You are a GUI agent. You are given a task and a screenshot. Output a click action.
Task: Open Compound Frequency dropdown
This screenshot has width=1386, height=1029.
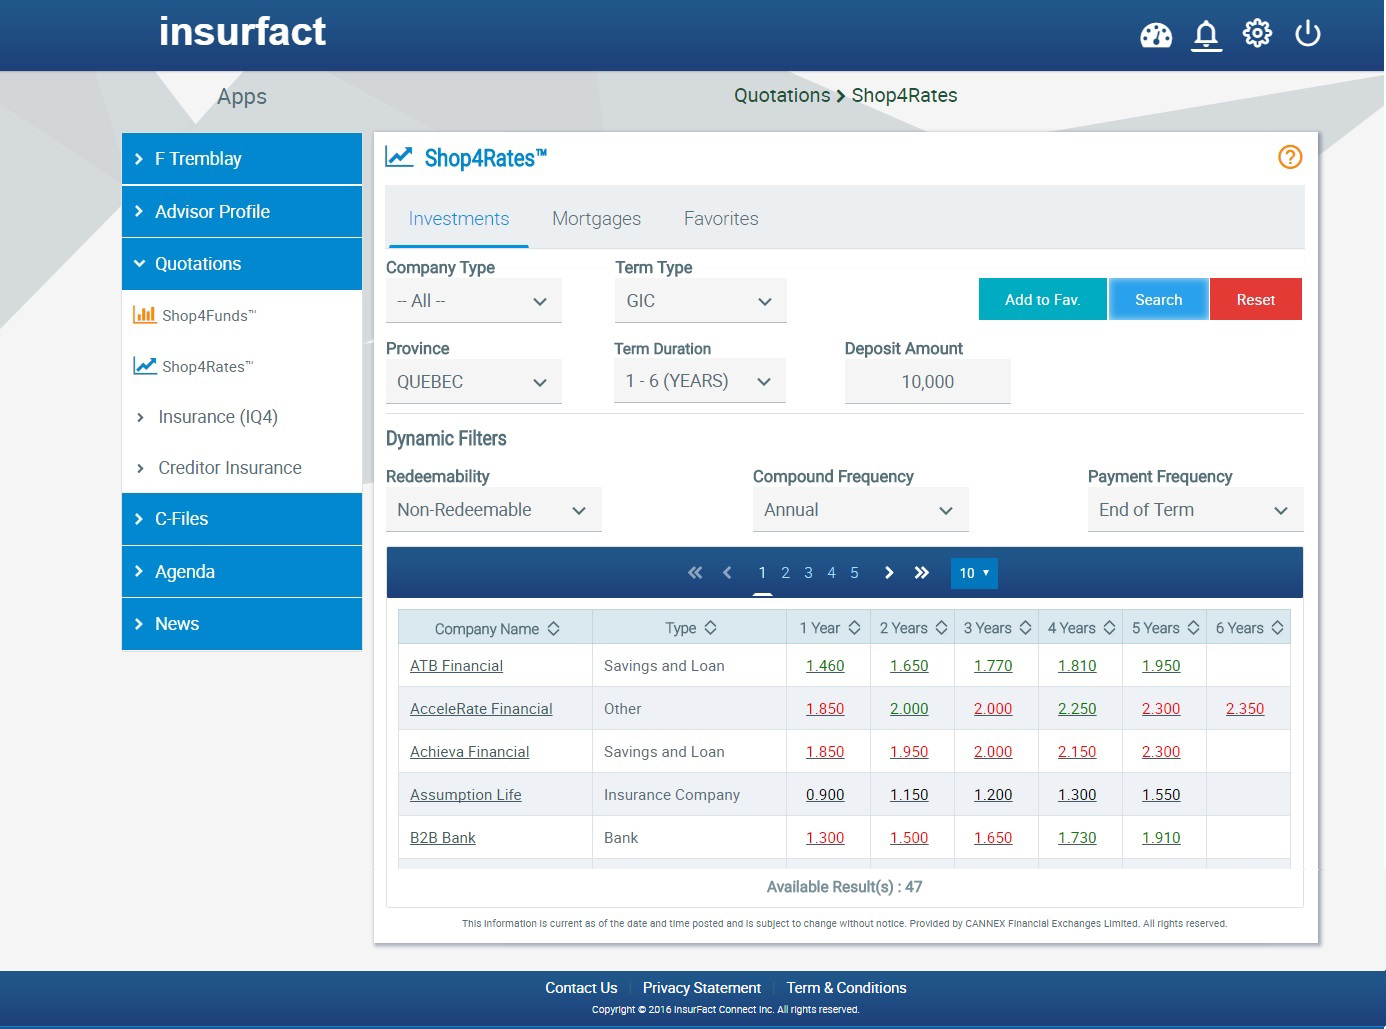pyautogui.click(x=861, y=510)
